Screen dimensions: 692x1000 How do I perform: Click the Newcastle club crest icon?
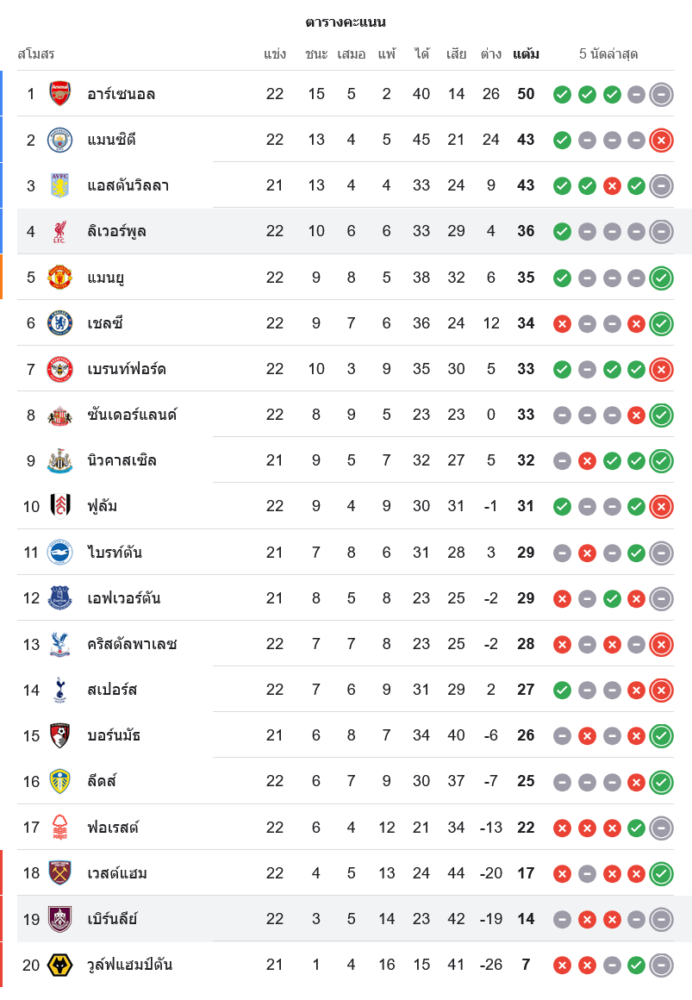point(60,461)
